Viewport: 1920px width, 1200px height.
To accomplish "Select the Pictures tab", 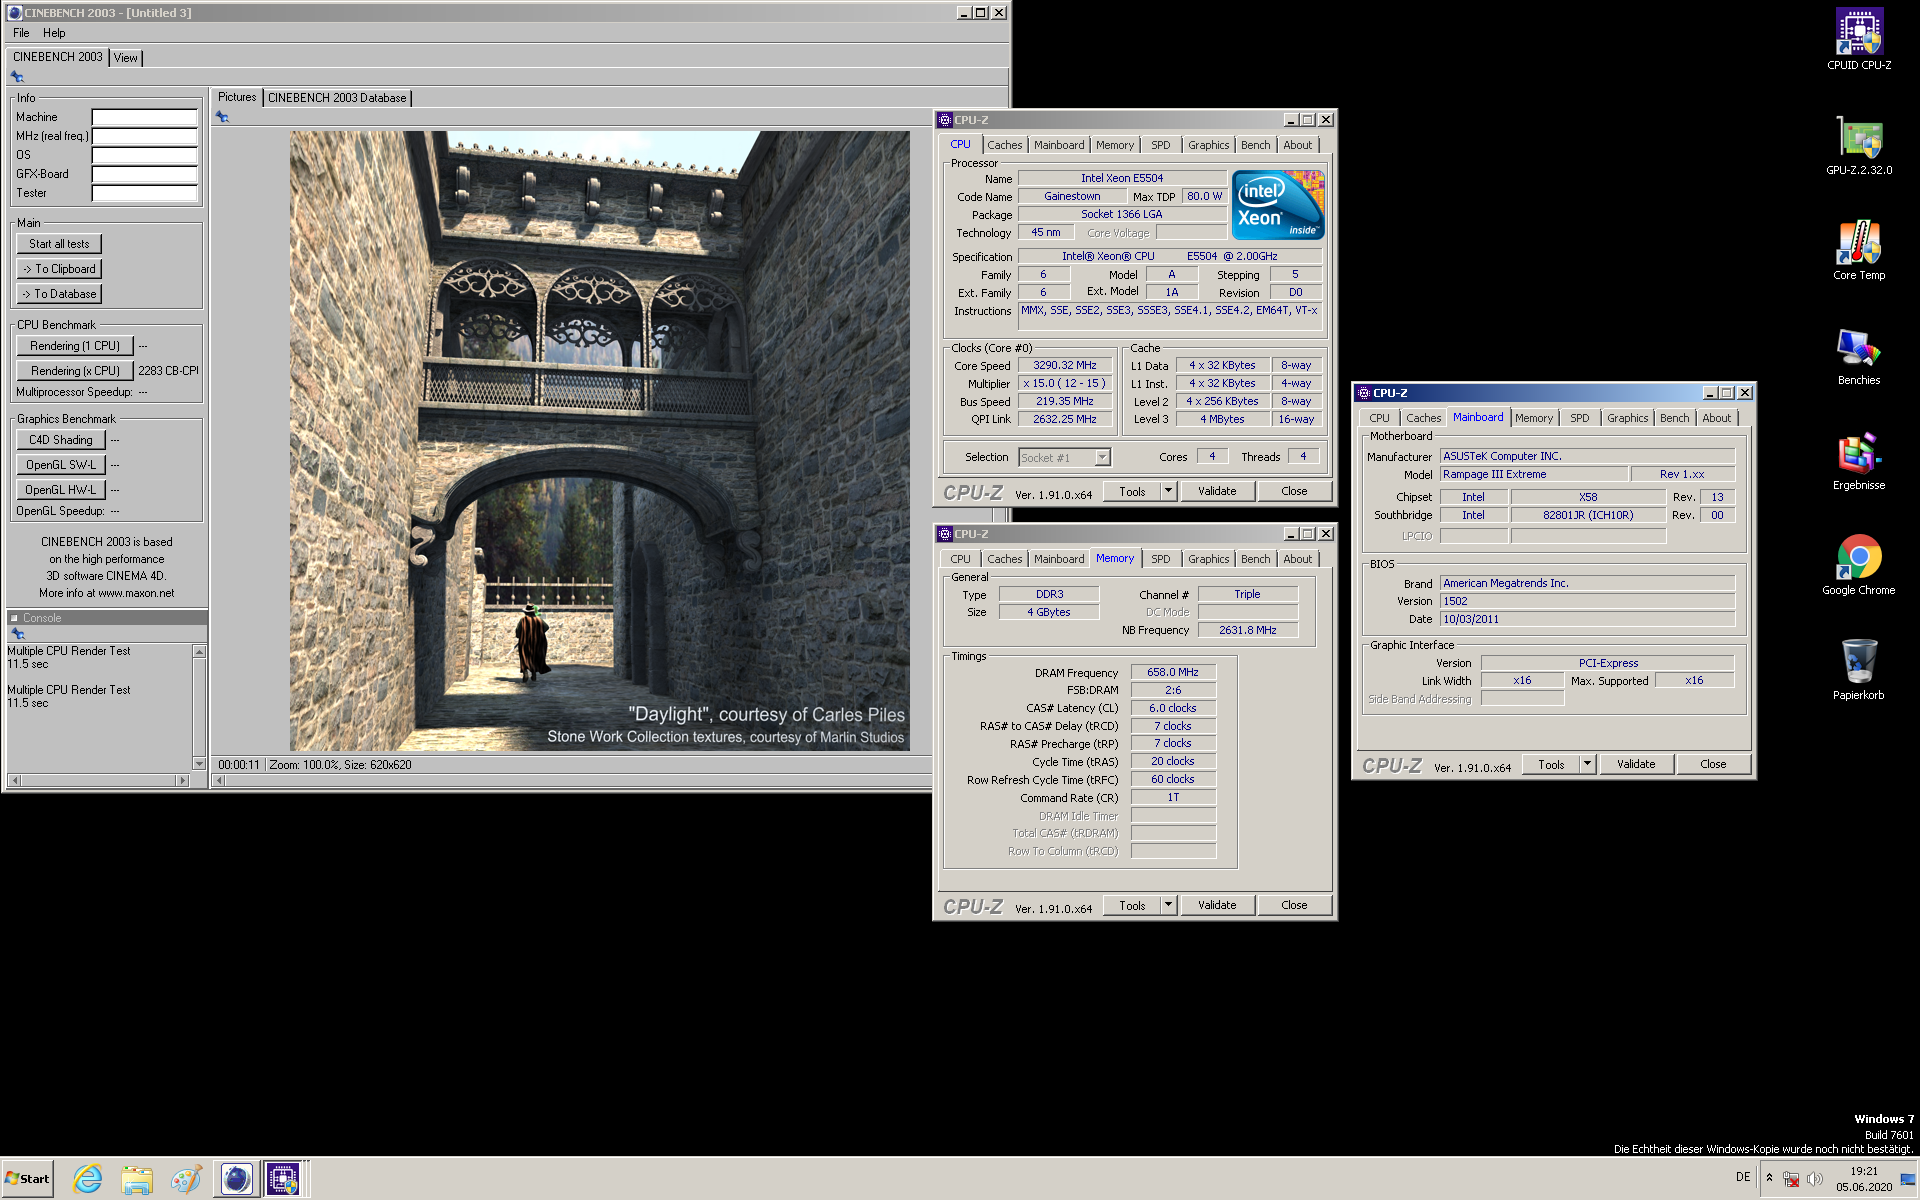I will (x=237, y=97).
